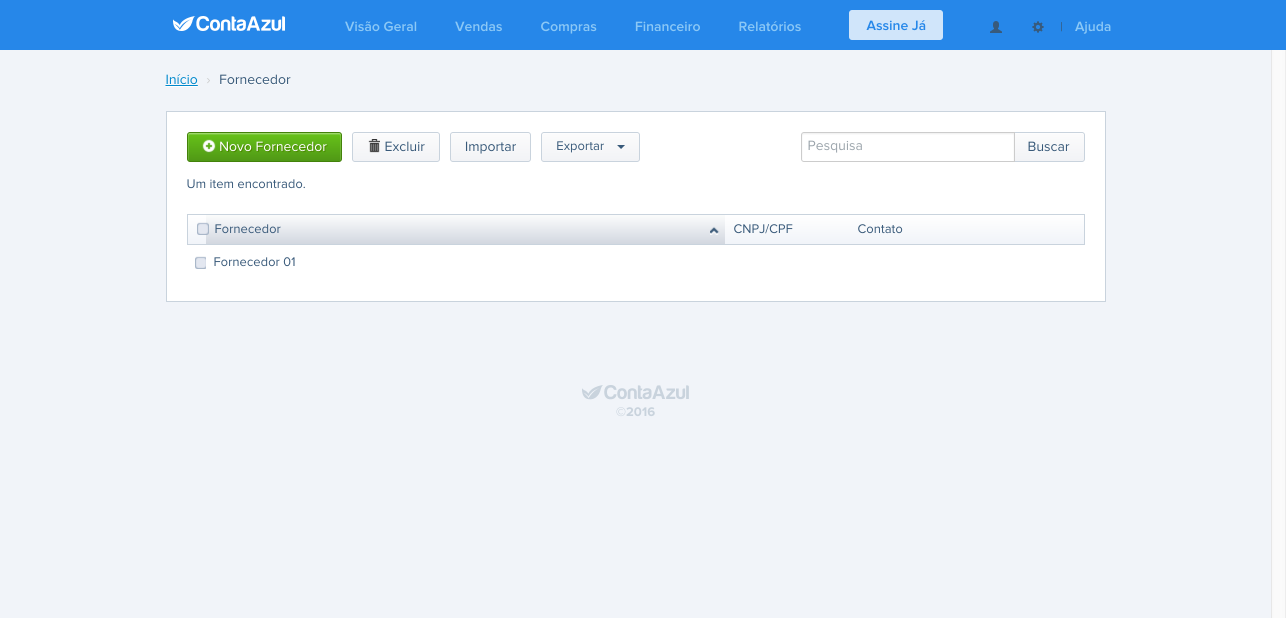The width and height of the screenshot is (1286, 618).
Task: Click the ContaAzul logo in header
Action: 229,24
